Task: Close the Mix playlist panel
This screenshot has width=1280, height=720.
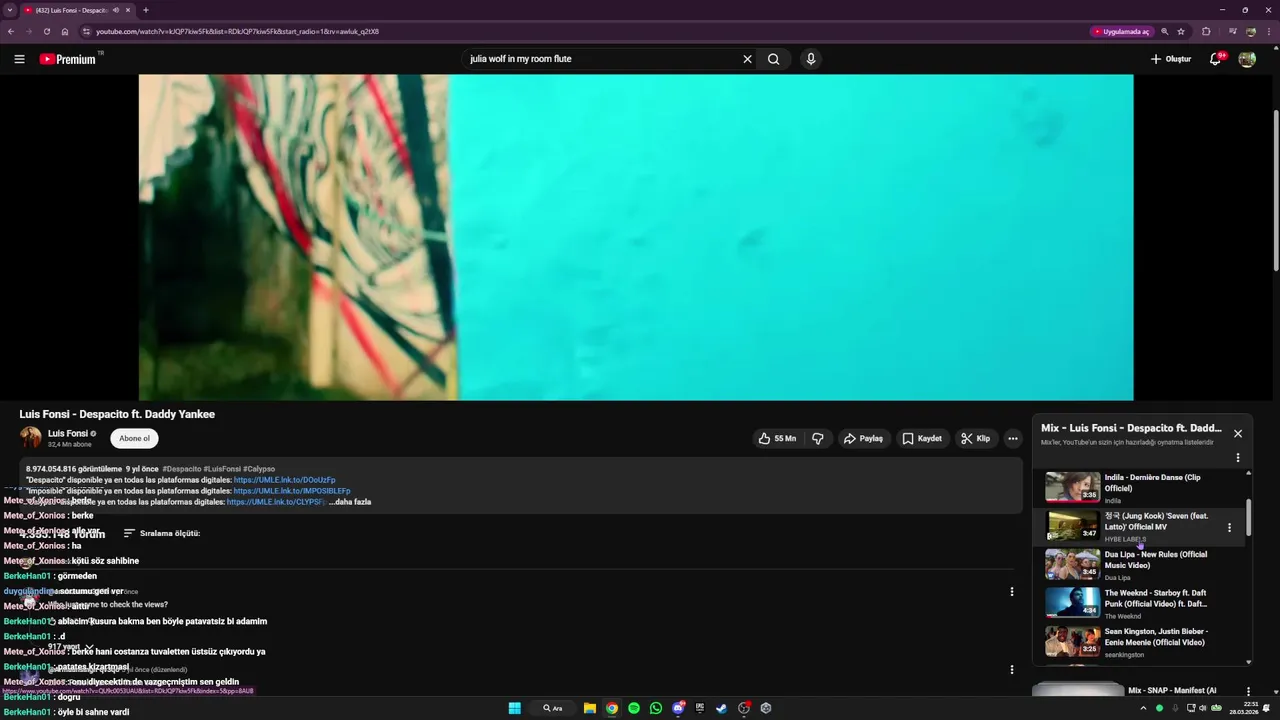Action: 1238,433
